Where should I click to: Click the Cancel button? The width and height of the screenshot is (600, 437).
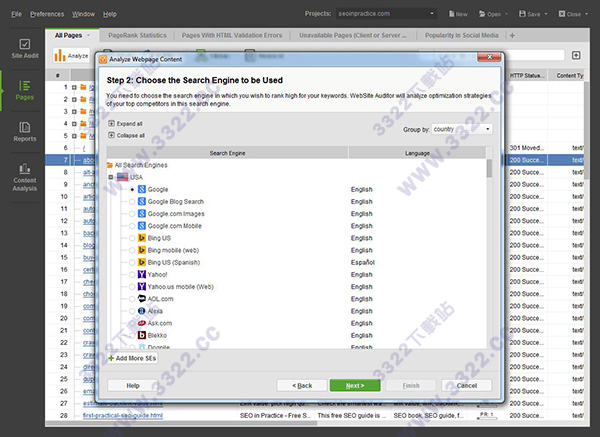[x=466, y=385]
